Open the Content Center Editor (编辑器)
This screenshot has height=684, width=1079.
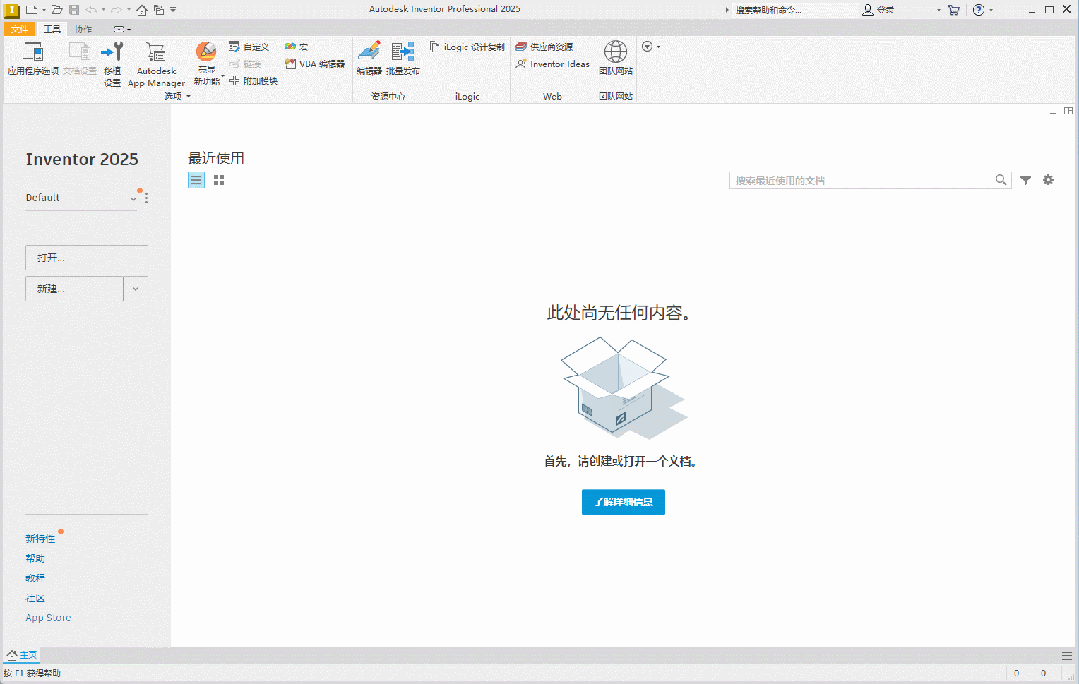370,58
